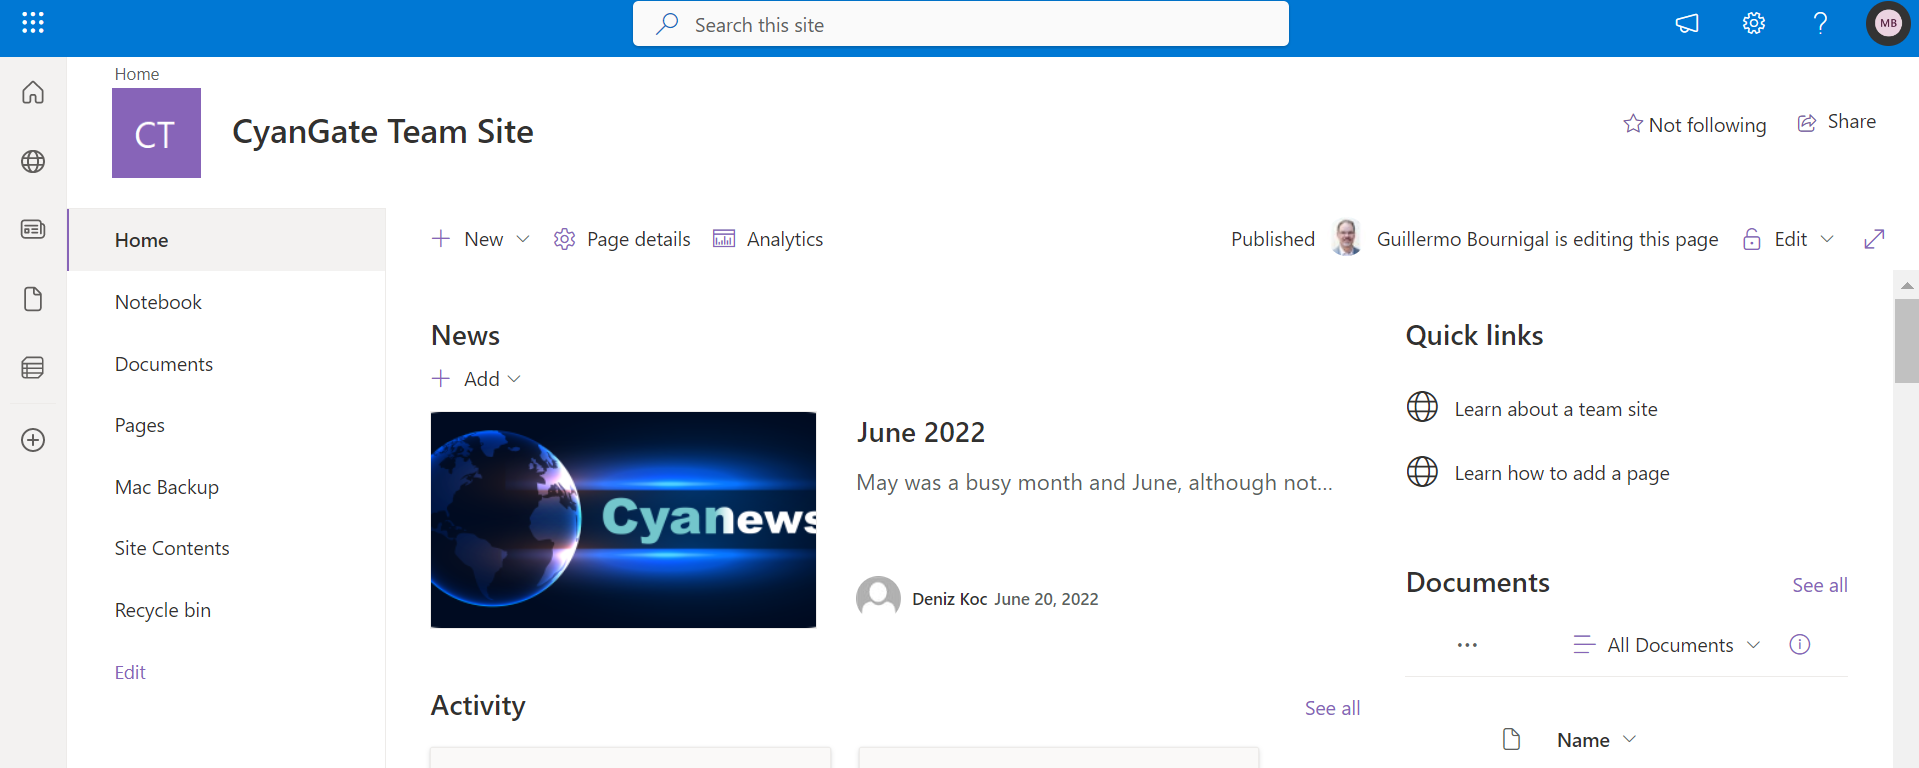Open My sites globe icon in the app bar
This screenshot has height=768, width=1919.
coord(33,161)
